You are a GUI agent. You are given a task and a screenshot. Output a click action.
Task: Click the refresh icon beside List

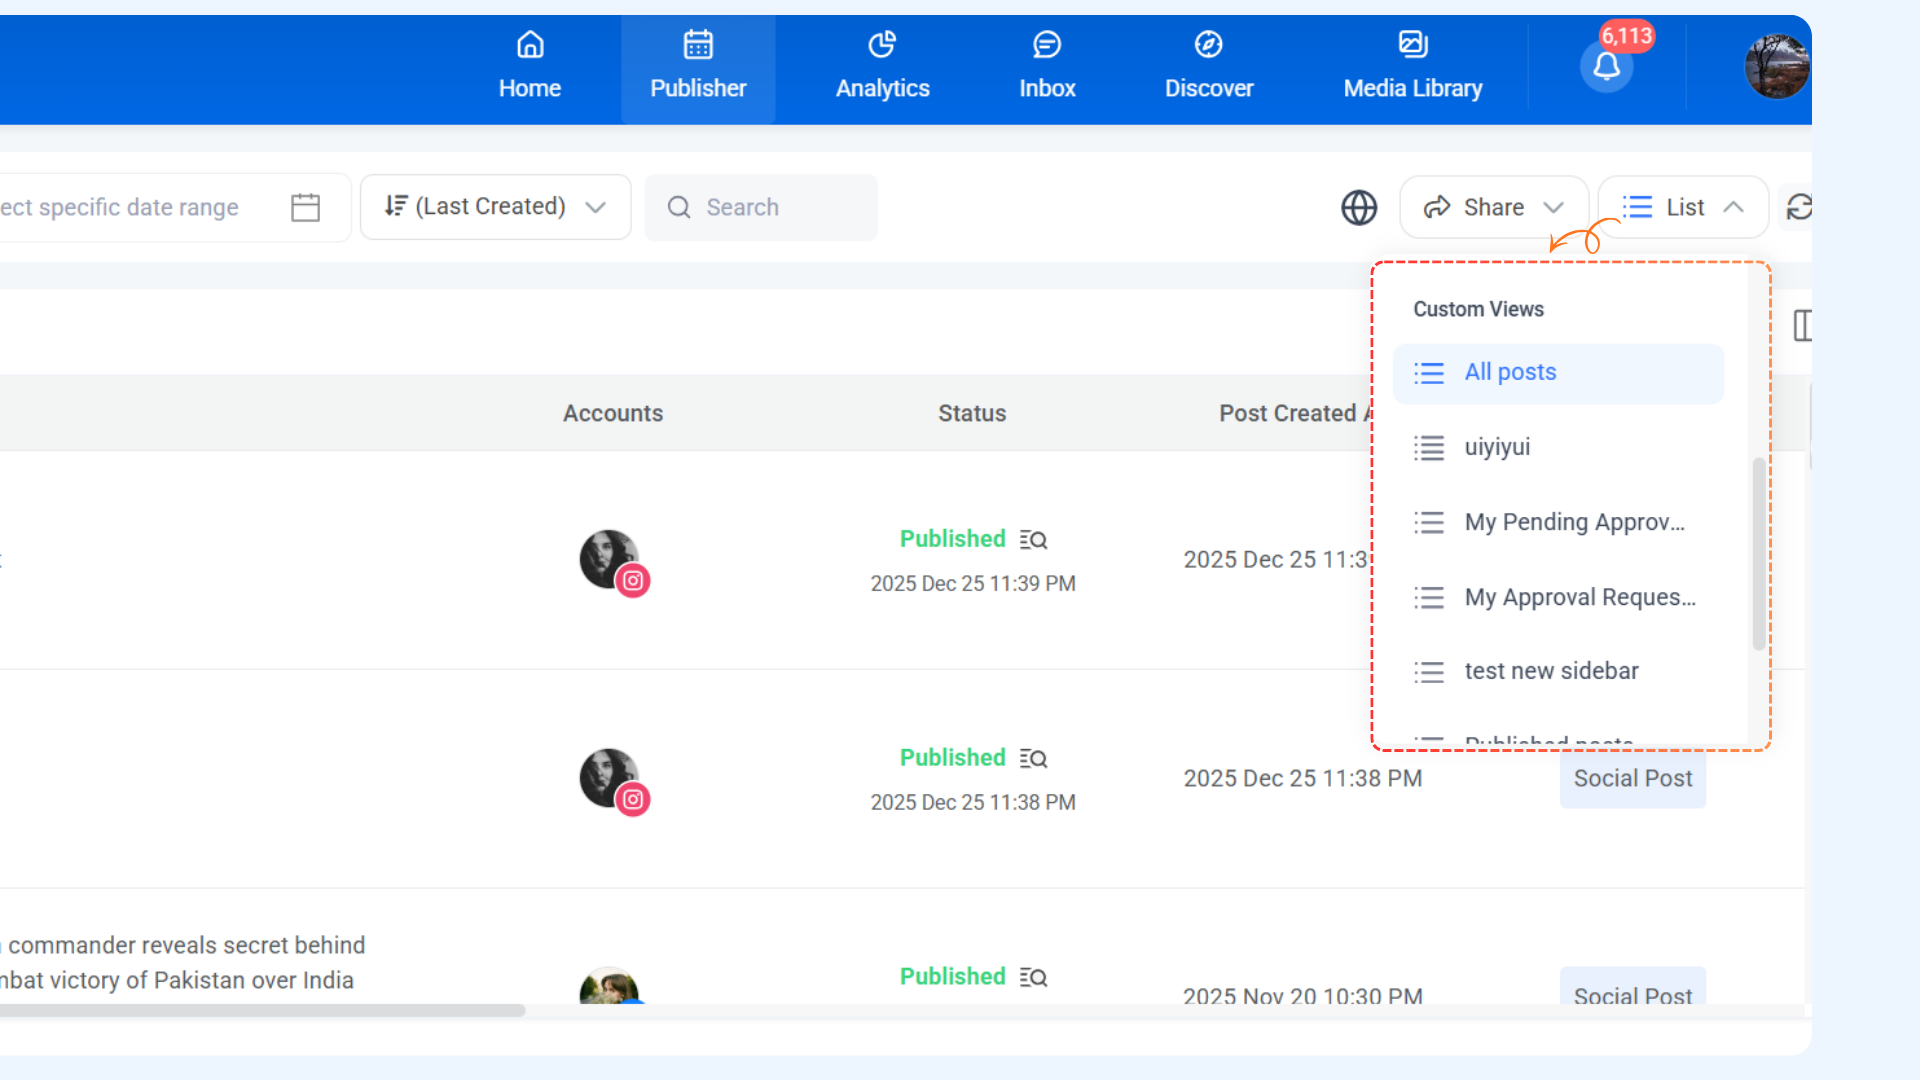[1799, 207]
